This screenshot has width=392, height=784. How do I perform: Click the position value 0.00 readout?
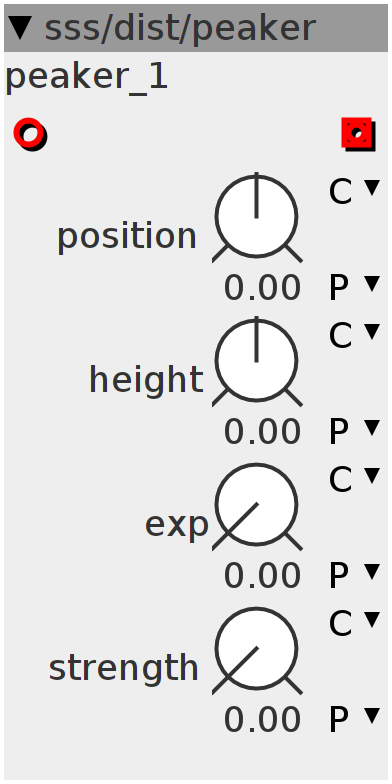coord(262,288)
